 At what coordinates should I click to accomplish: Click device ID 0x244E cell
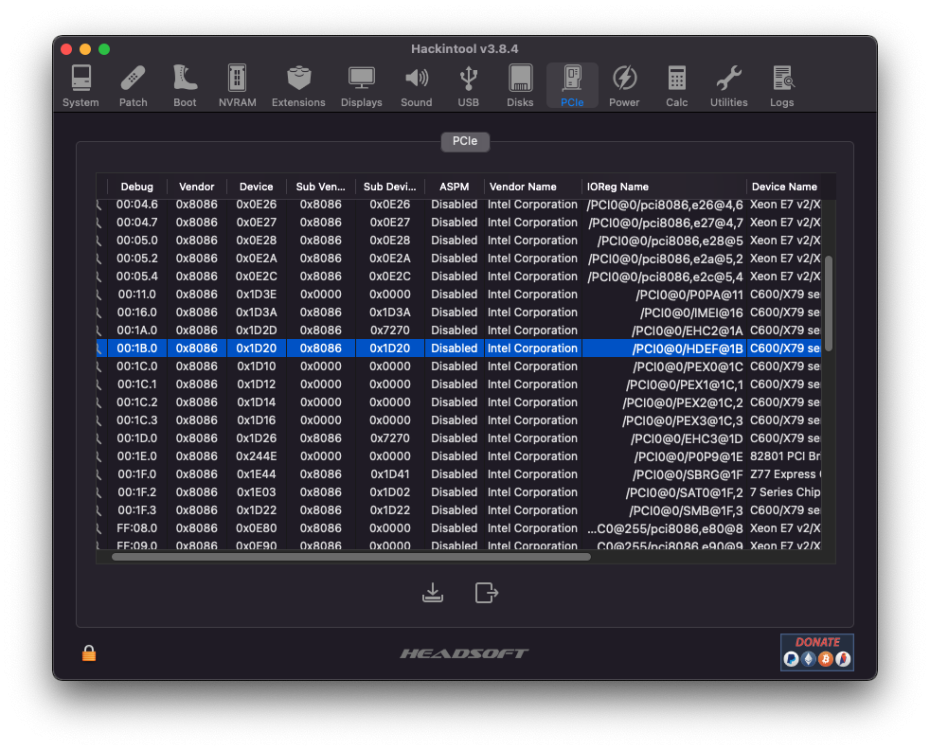256,456
